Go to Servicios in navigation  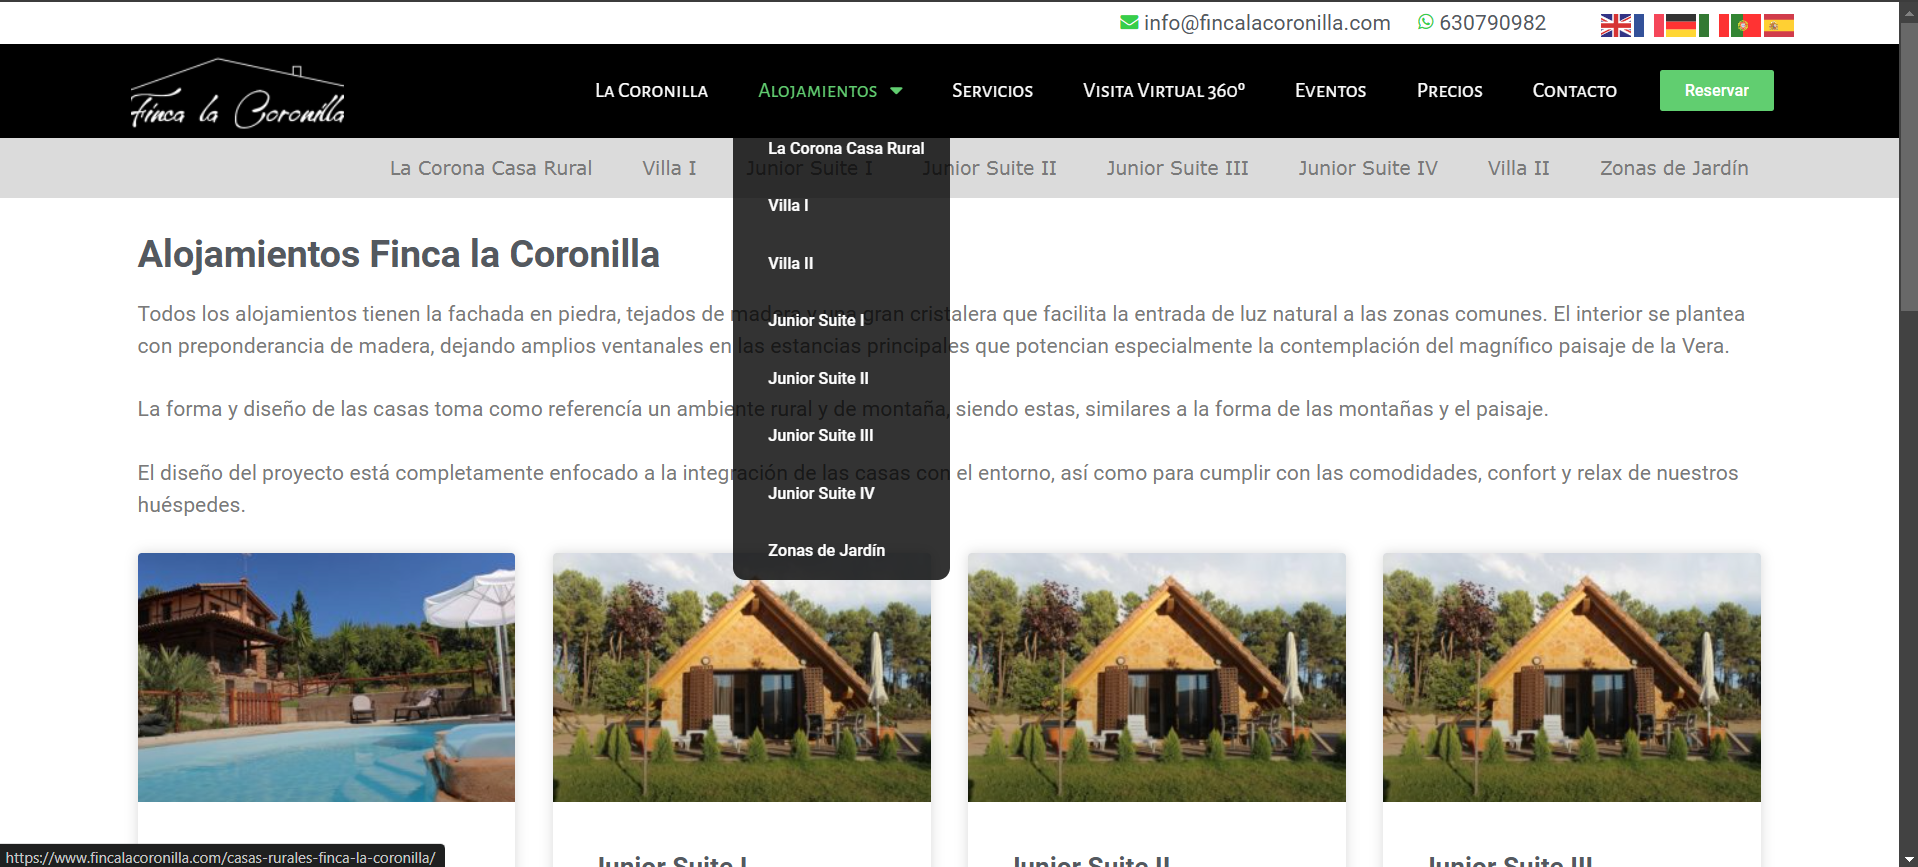click(x=992, y=91)
